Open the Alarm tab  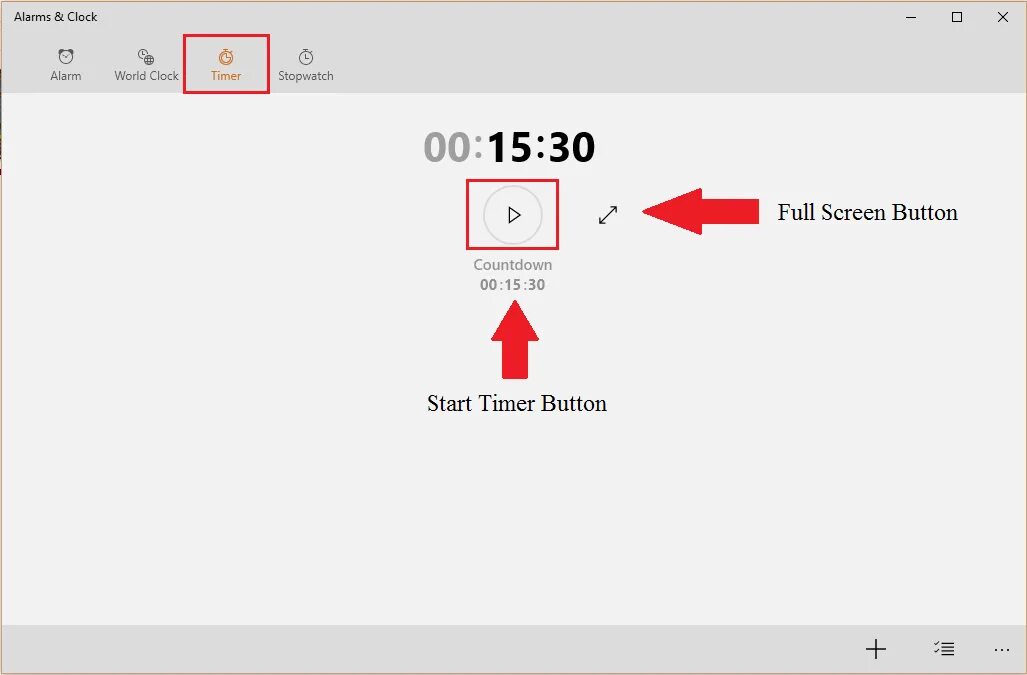click(65, 64)
